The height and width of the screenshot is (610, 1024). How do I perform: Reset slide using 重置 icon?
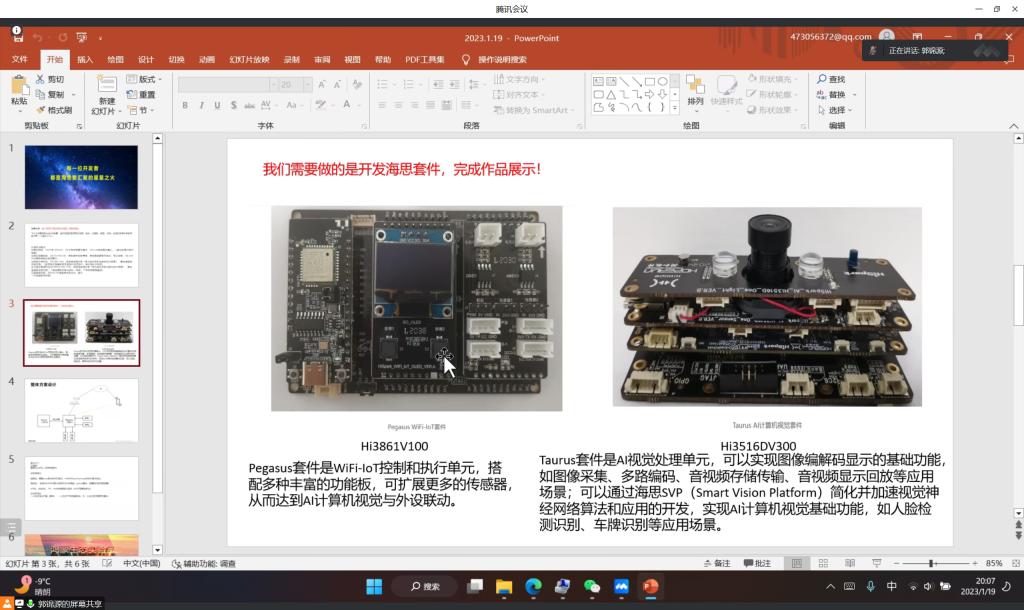pos(132,95)
